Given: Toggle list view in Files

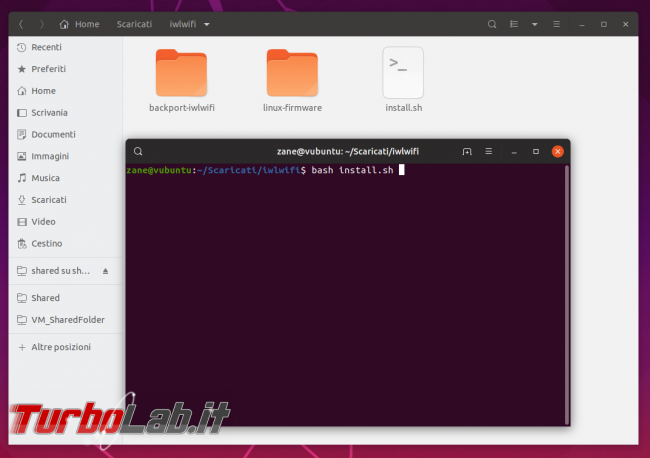Looking at the screenshot, I should [x=514, y=24].
